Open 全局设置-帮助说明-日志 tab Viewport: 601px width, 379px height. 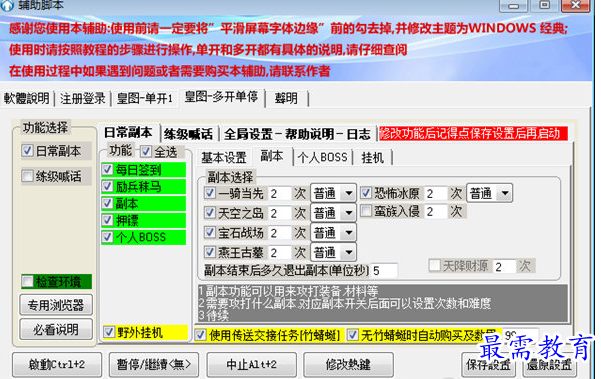(297, 134)
